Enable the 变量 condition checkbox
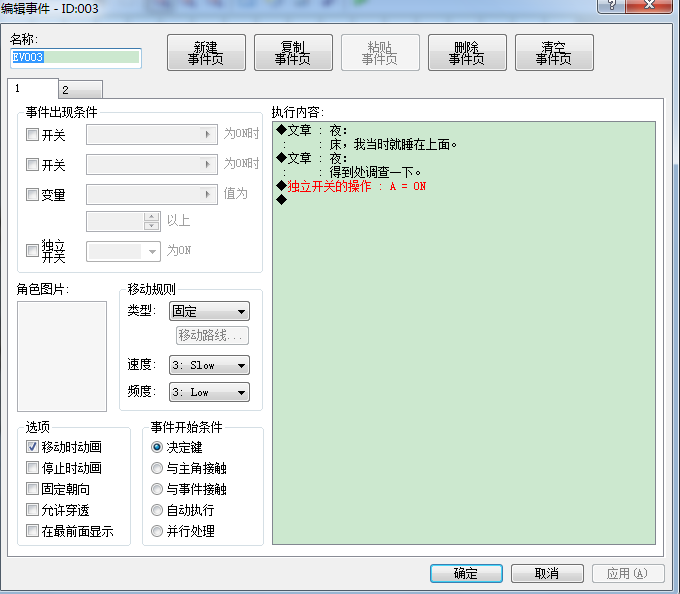 pyautogui.click(x=33, y=194)
